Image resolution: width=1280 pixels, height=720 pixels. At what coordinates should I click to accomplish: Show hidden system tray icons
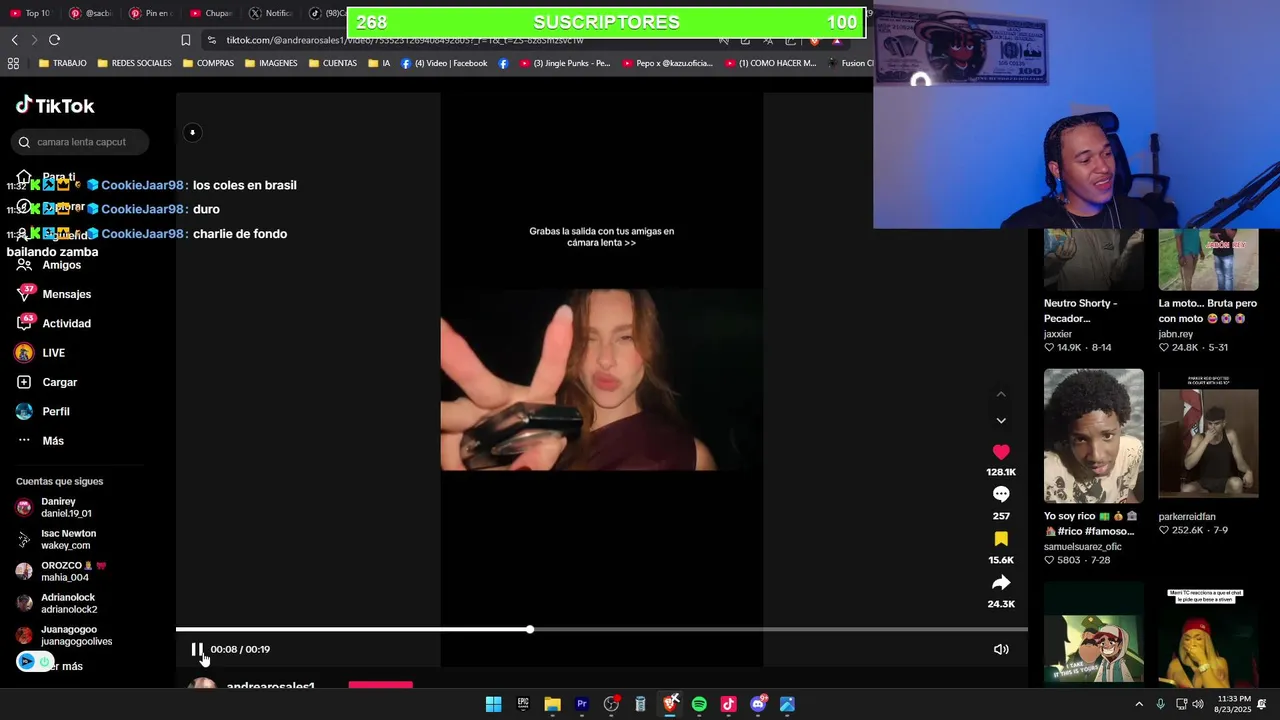coord(1138,704)
